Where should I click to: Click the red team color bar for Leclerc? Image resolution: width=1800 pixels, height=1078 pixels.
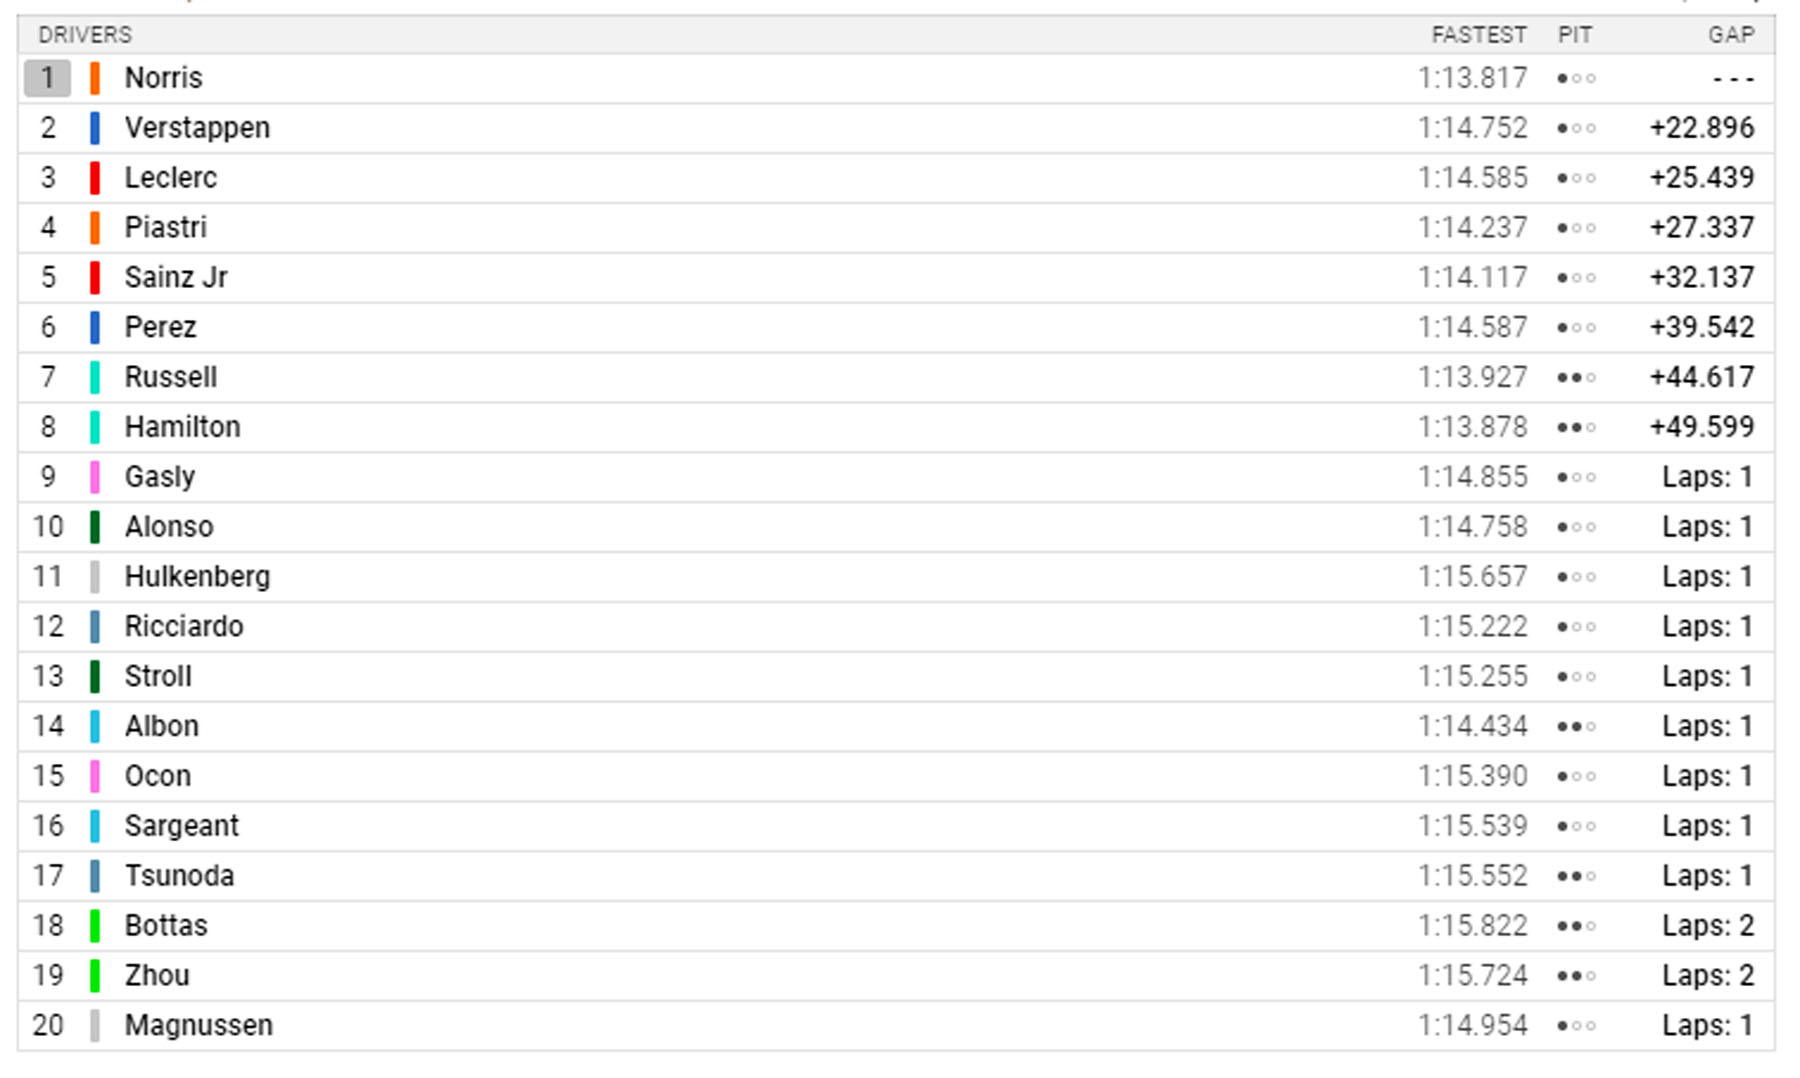(x=95, y=177)
